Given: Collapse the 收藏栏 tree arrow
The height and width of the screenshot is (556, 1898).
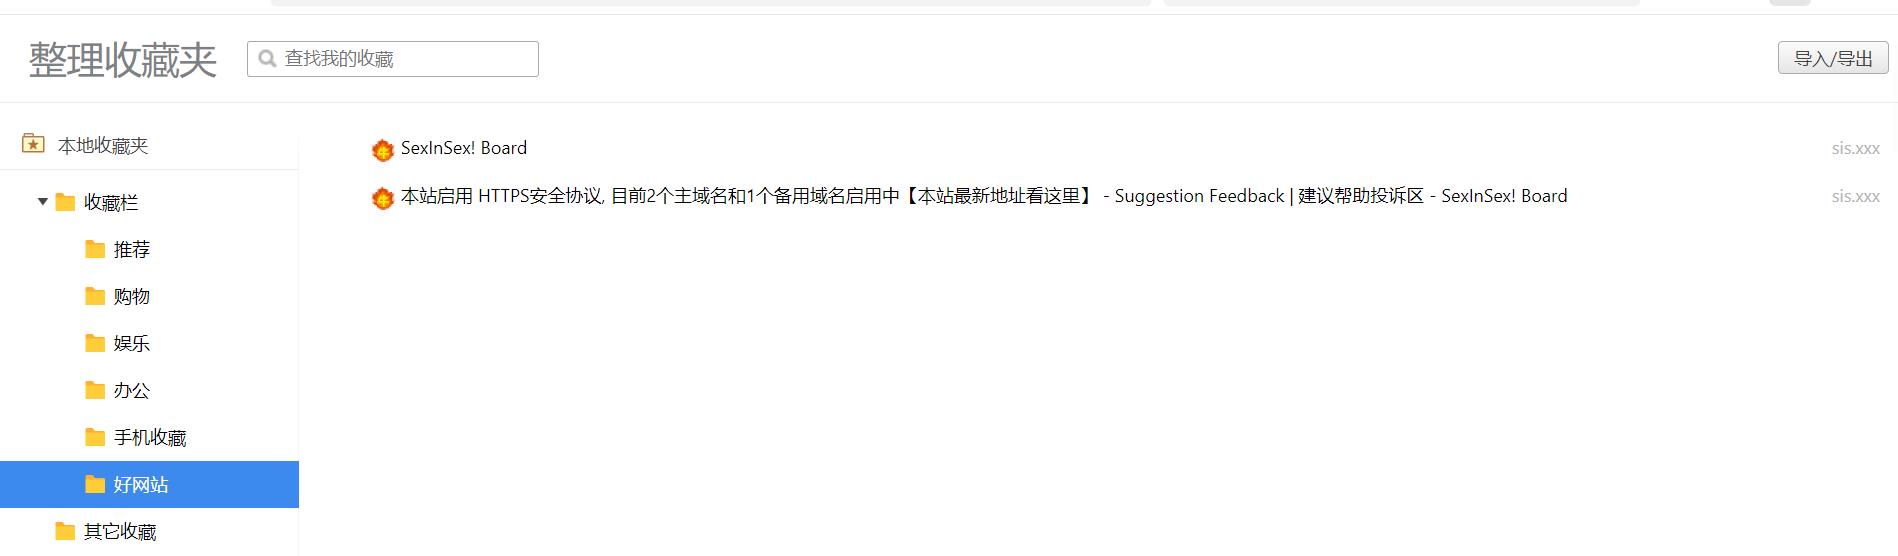Looking at the screenshot, I should pyautogui.click(x=43, y=202).
